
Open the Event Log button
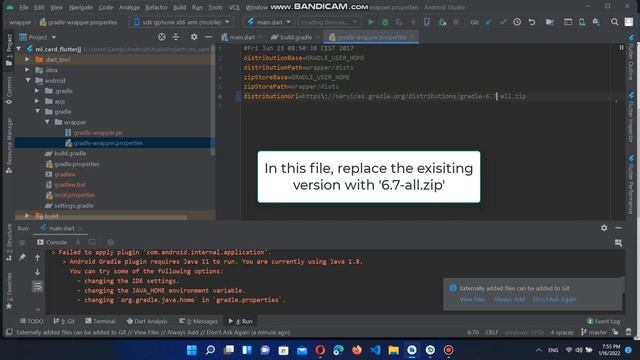(x=603, y=321)
